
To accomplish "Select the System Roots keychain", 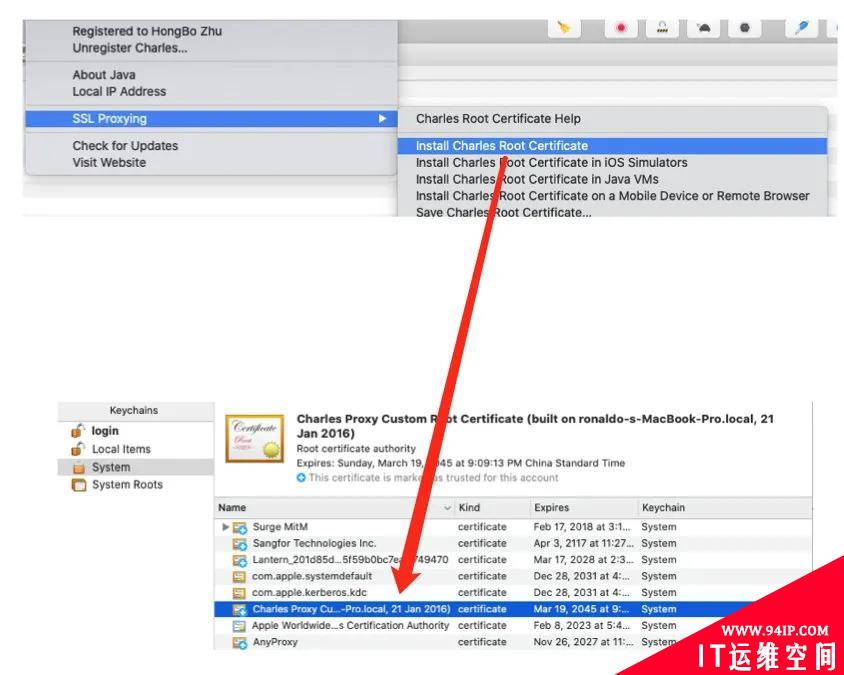I will click(x=127, y=484).
